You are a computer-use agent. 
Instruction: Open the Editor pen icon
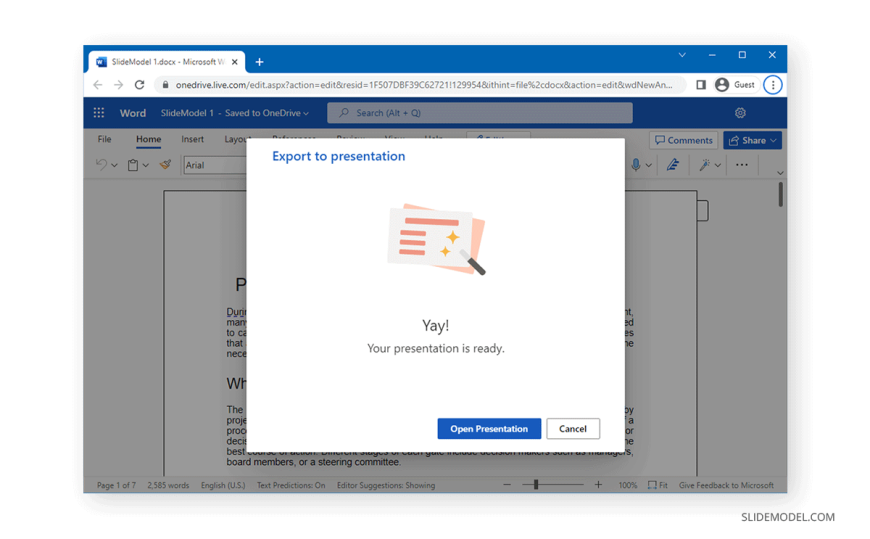tap(672, 165)
